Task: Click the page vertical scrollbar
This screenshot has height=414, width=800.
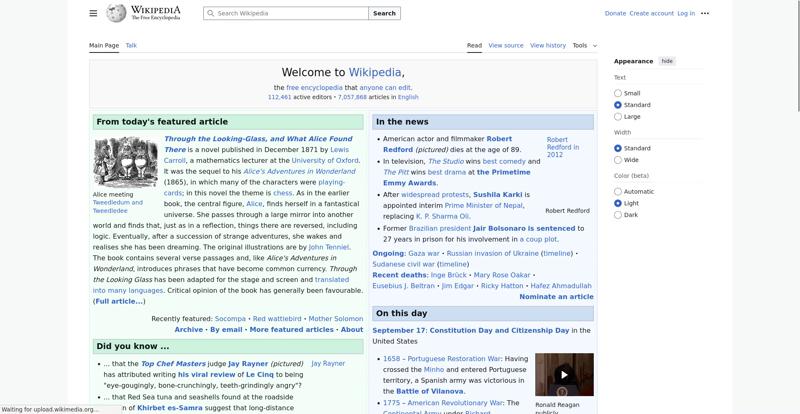Action: pyautogui.click(x=796, y=55)
